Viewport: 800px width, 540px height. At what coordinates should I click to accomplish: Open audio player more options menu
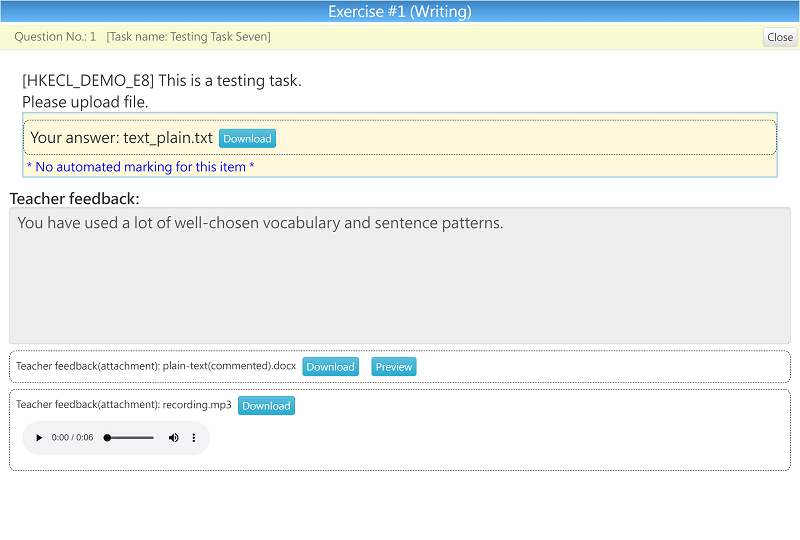coord(194,438)
